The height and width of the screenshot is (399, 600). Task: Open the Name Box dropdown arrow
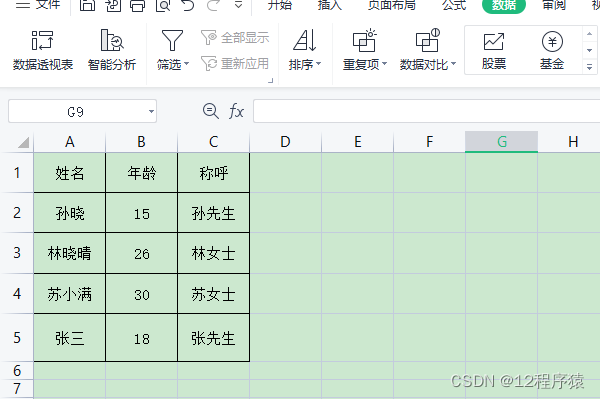tap(152, 111)
